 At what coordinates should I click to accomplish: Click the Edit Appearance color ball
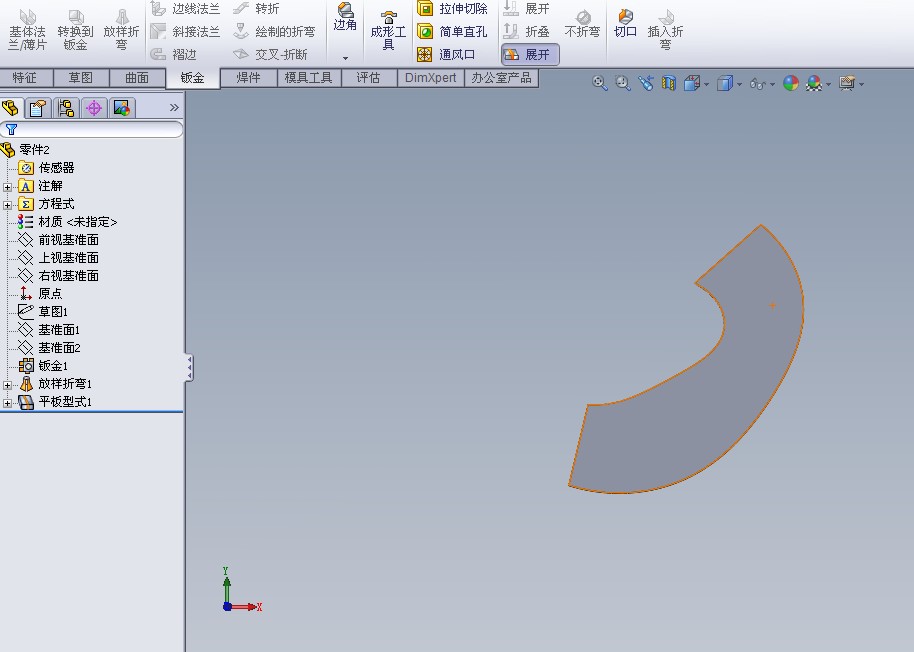coord(791,83)
